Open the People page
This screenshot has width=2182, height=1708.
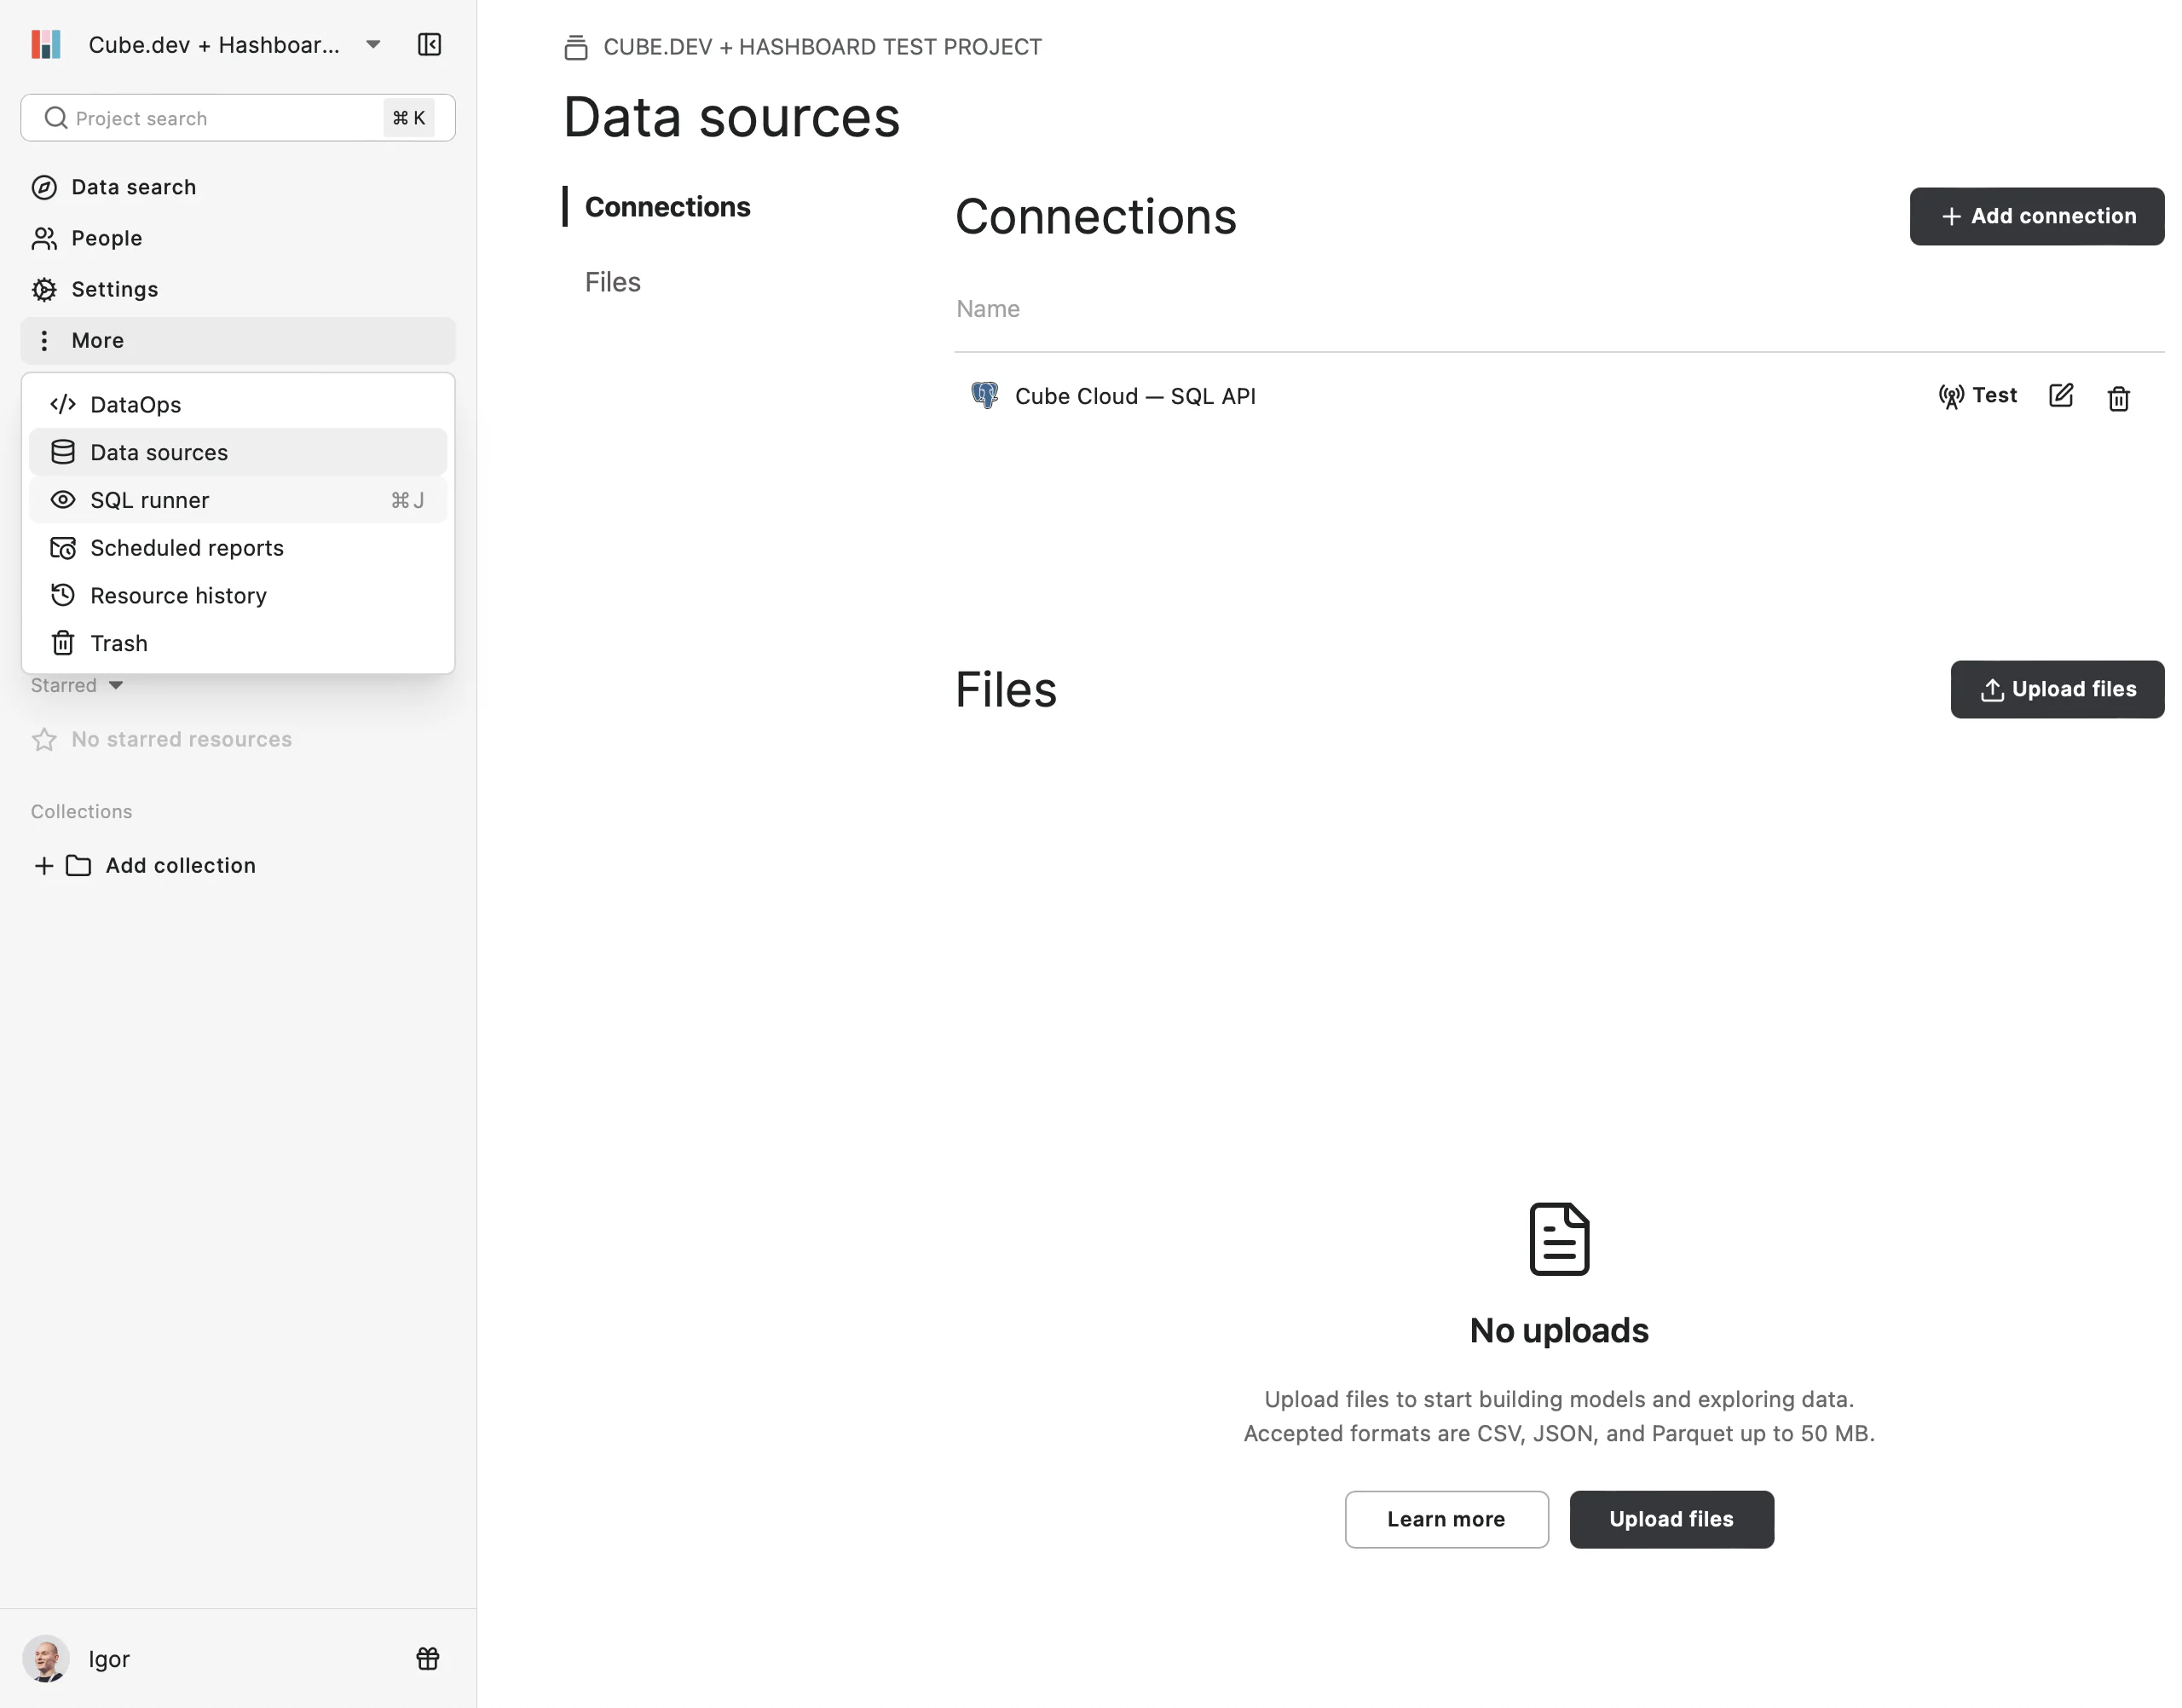click(106, 238)
